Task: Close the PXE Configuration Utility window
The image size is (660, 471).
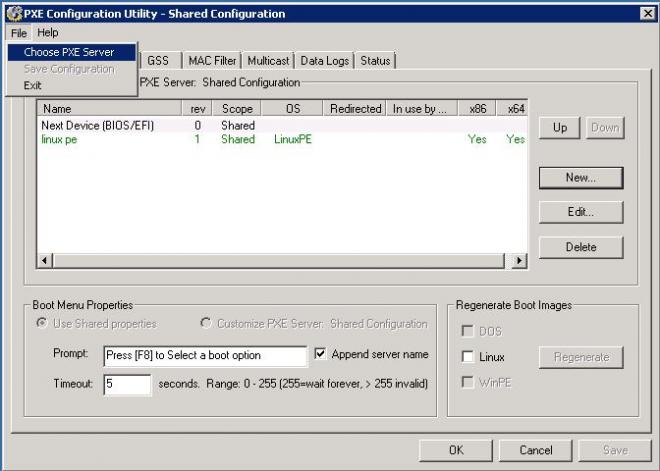Action: 647,13
